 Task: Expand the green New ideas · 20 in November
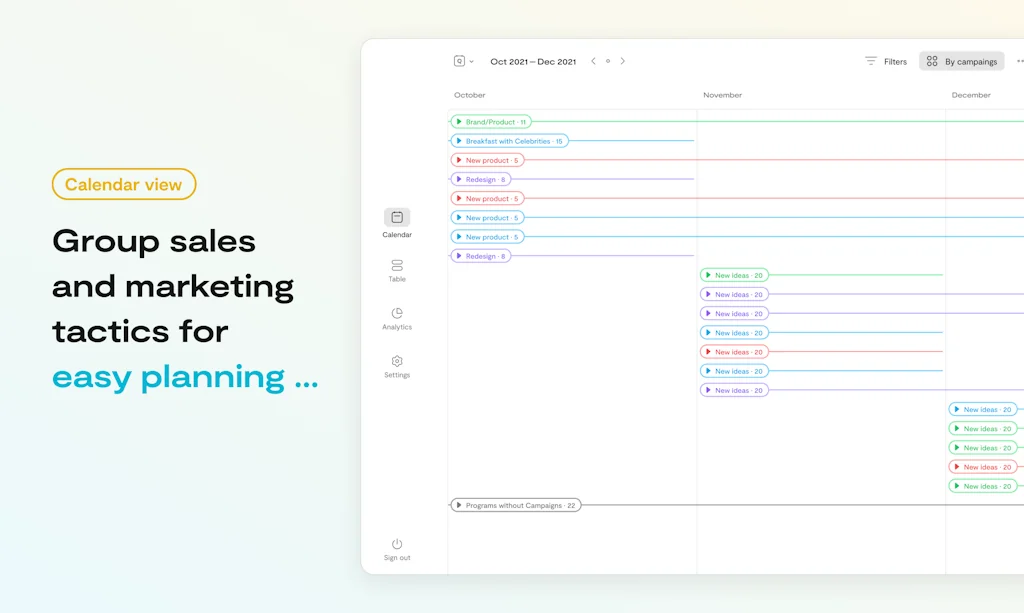734,275
